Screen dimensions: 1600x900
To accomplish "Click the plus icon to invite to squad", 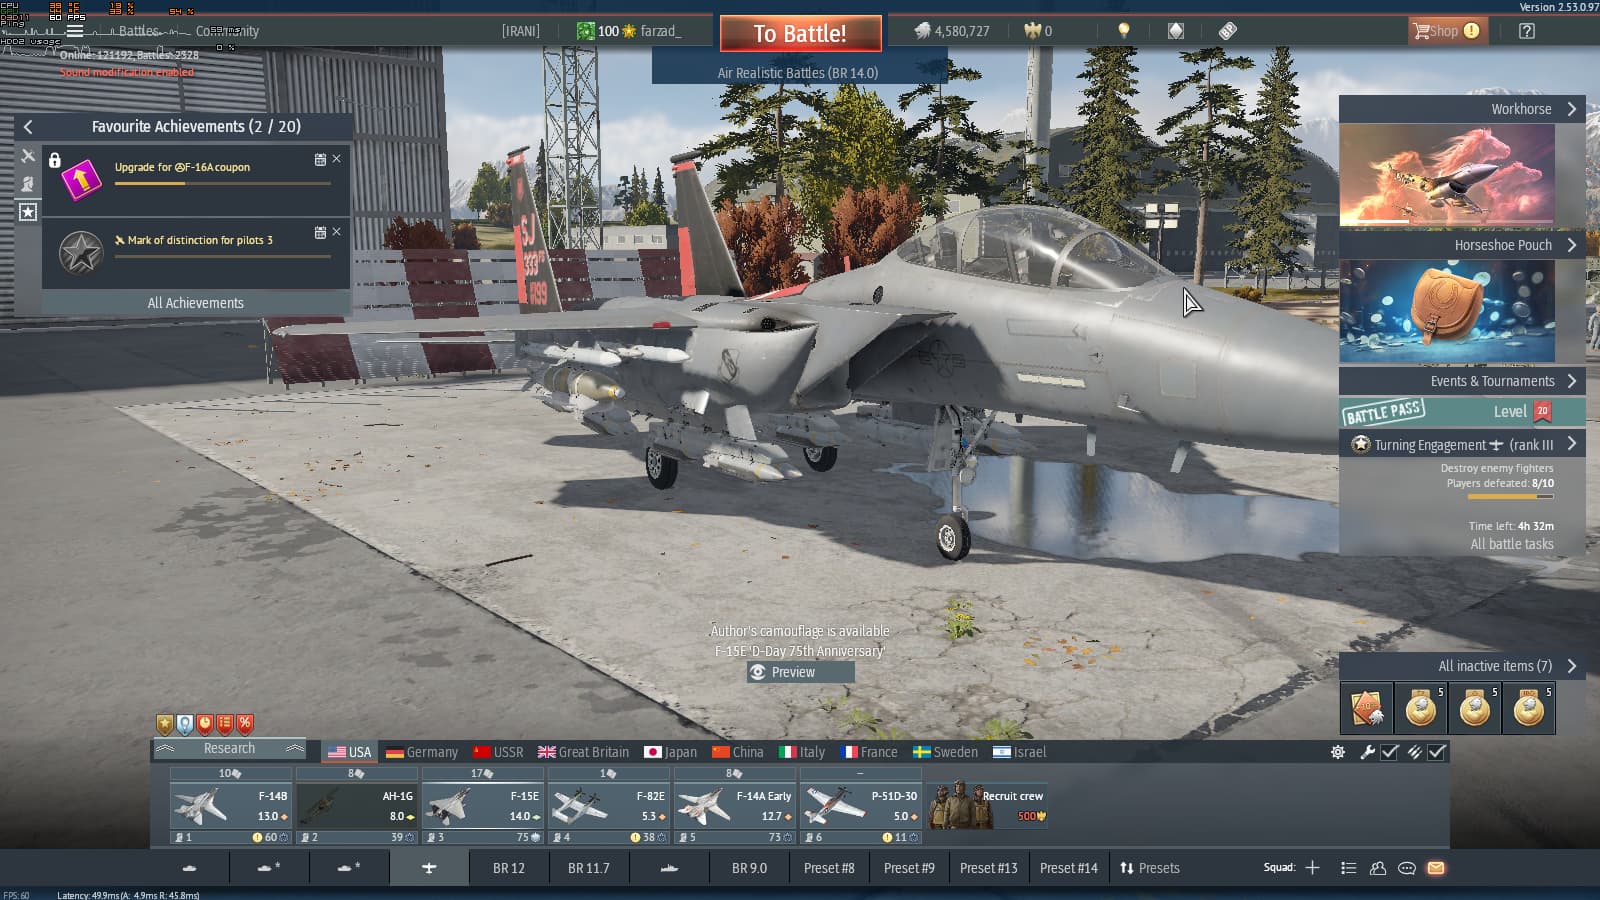I will tap(1310, 868).
